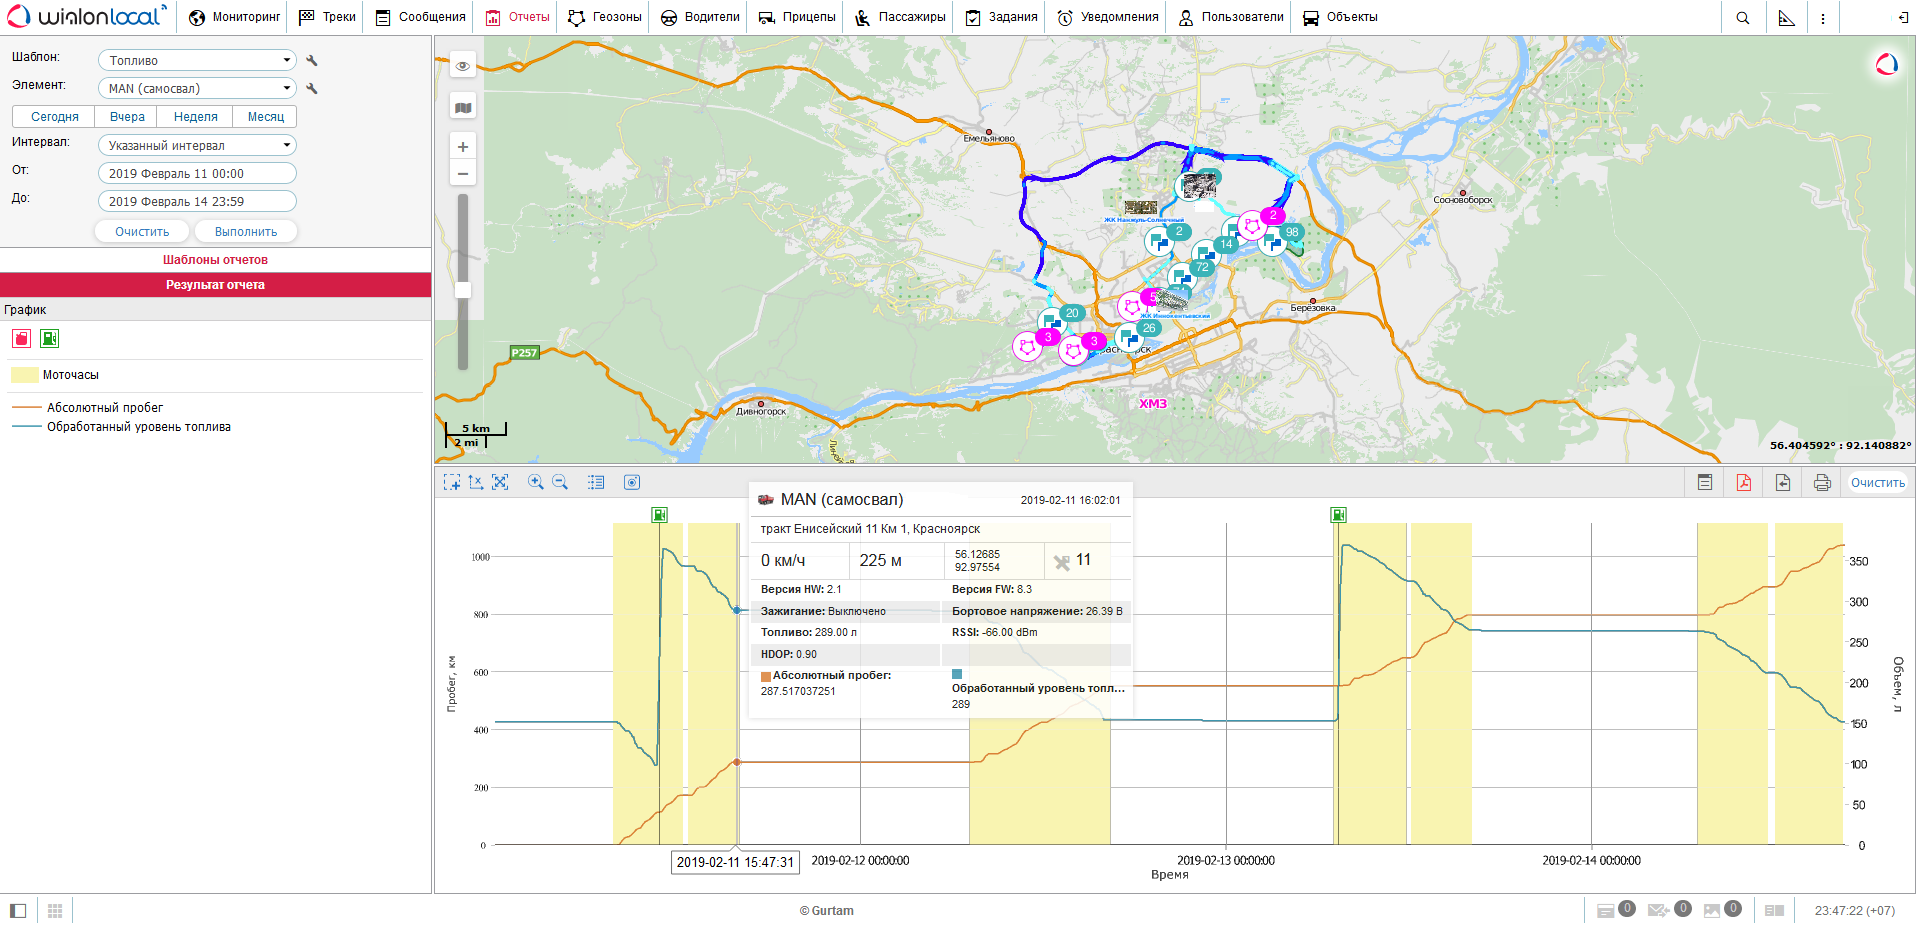Open the Интервал dropdown

197,146
